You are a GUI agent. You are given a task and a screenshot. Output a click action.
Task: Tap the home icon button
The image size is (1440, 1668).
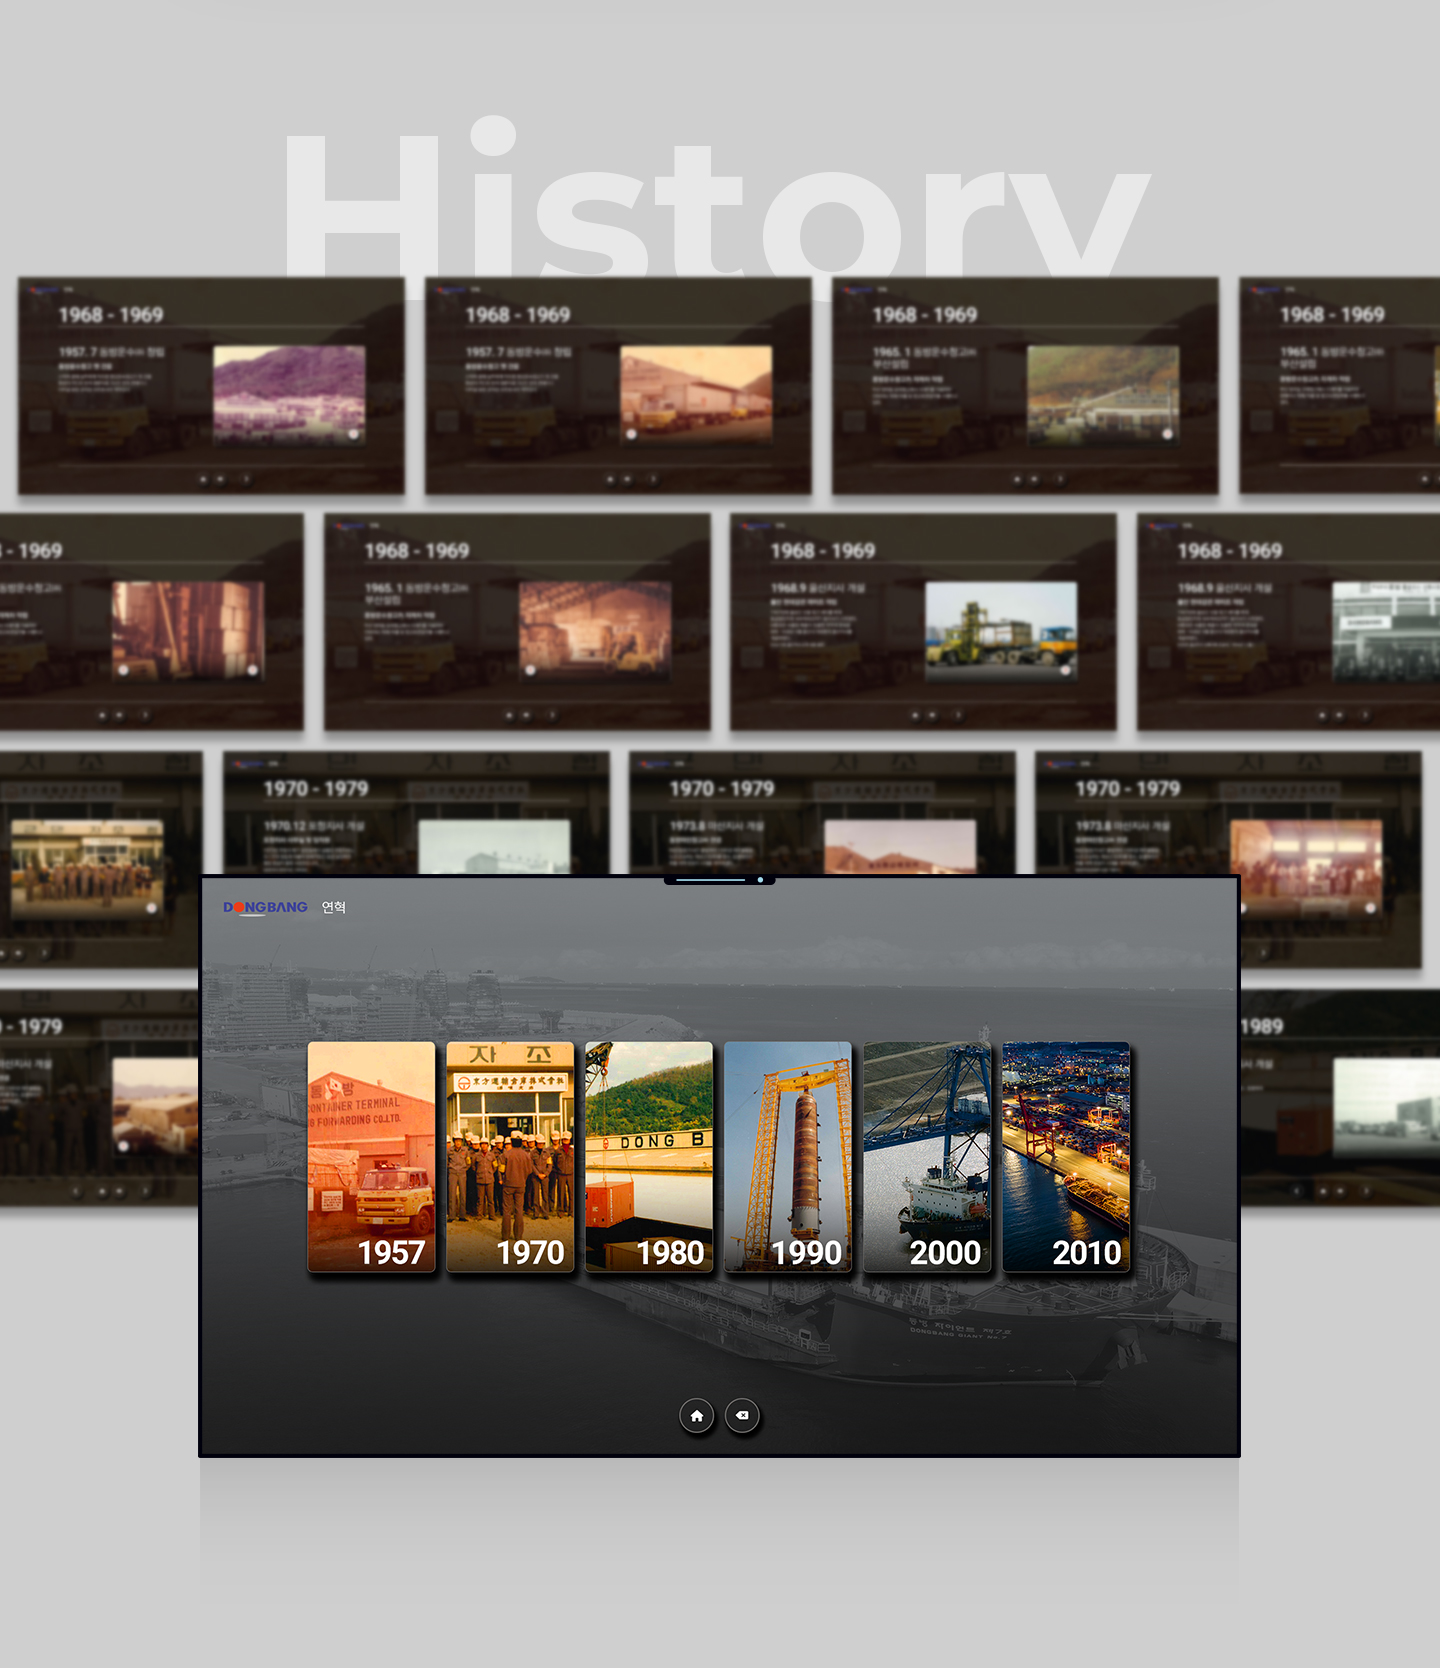(x=697, y=1416)
